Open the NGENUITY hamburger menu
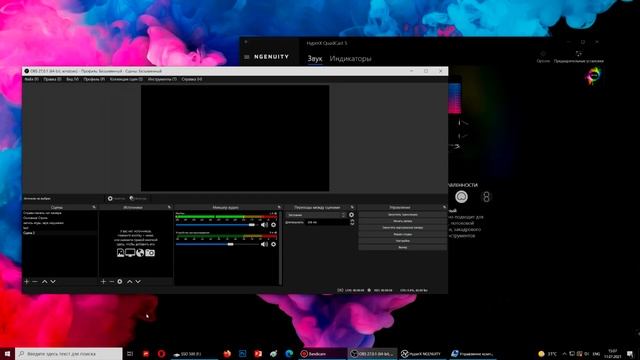This screenshot has width=640, height=360. 247,57
